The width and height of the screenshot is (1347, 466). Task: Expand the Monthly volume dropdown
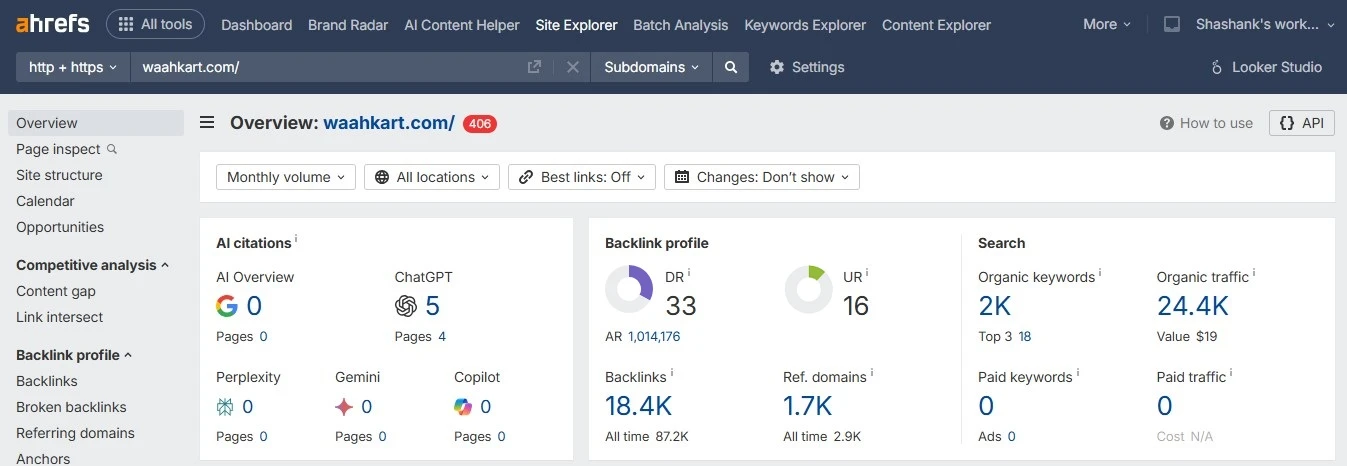[285, 177]
